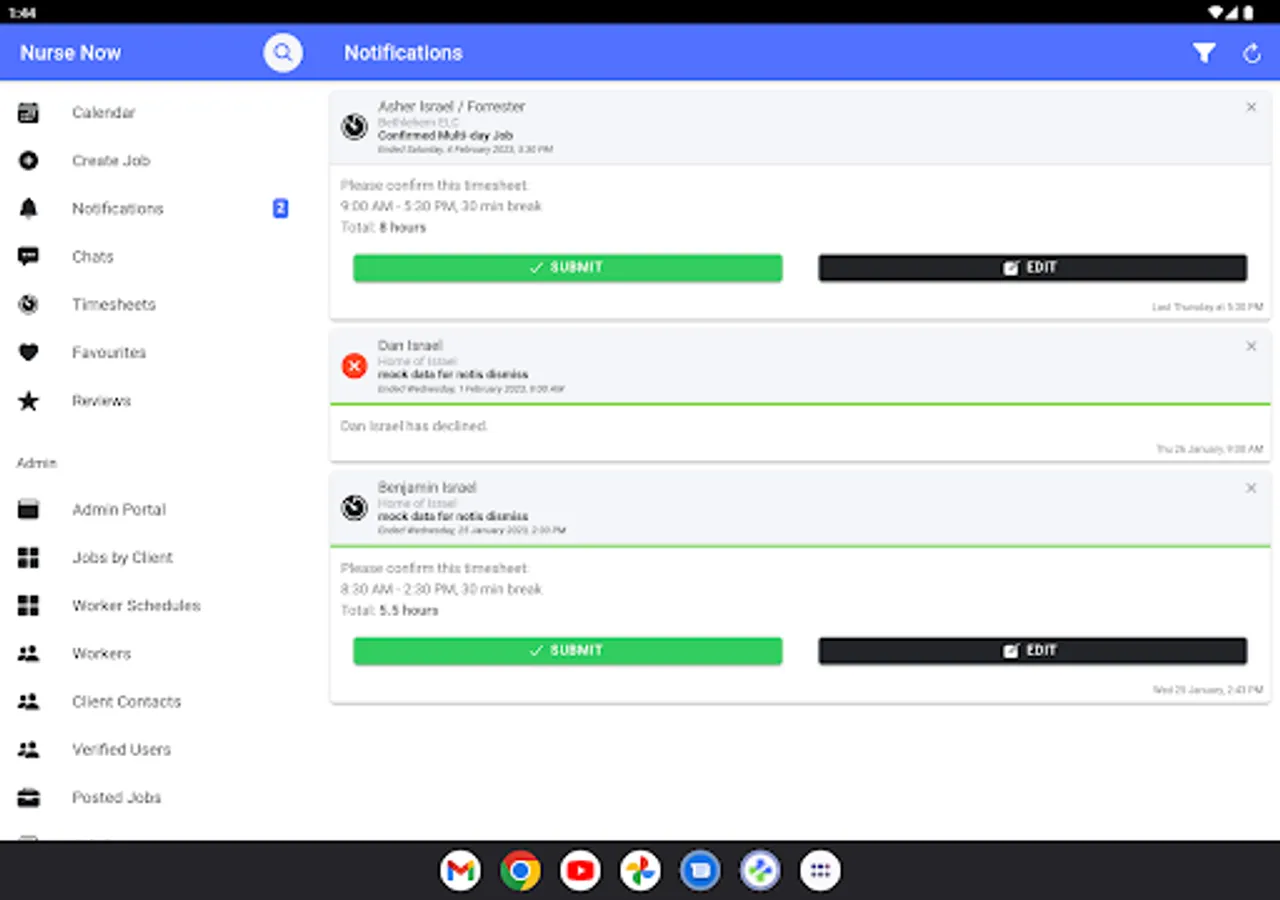This screenshot has height=900, width=1280.
Task: Click the Client Contacts people icon
Action: pyautogui.click(x=28, y=702)
